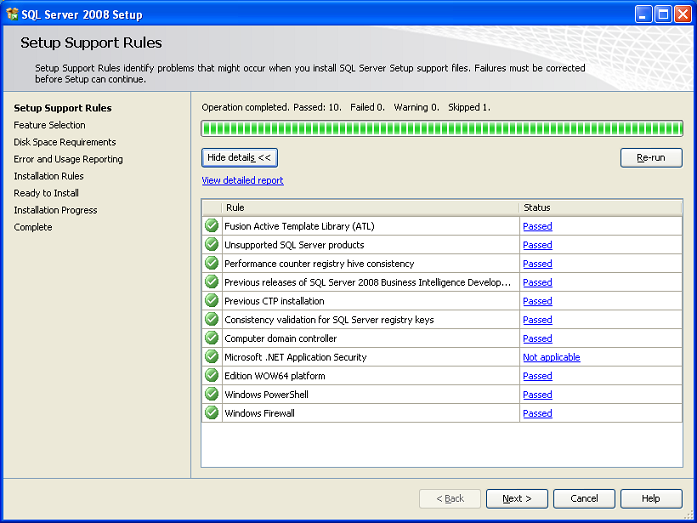The image size is (697, 523).
Task: Click green check icon beside Previous releases rule
Action: 212,282
